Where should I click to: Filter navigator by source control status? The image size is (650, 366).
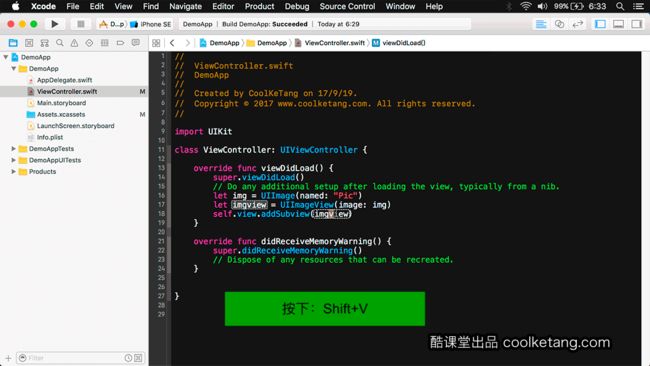138,358
